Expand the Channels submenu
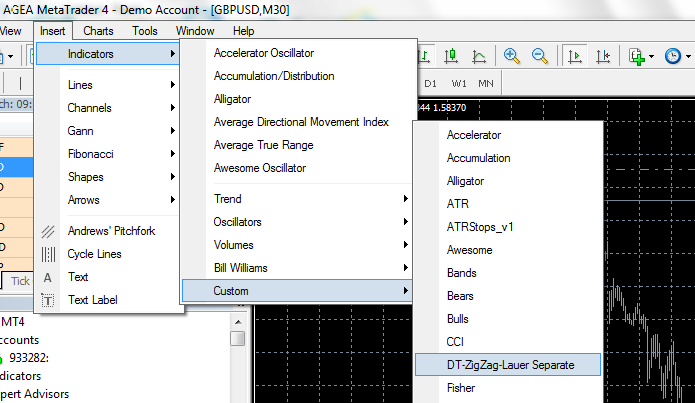This screenshot has height=403, width=695. (x=107, y=108)
